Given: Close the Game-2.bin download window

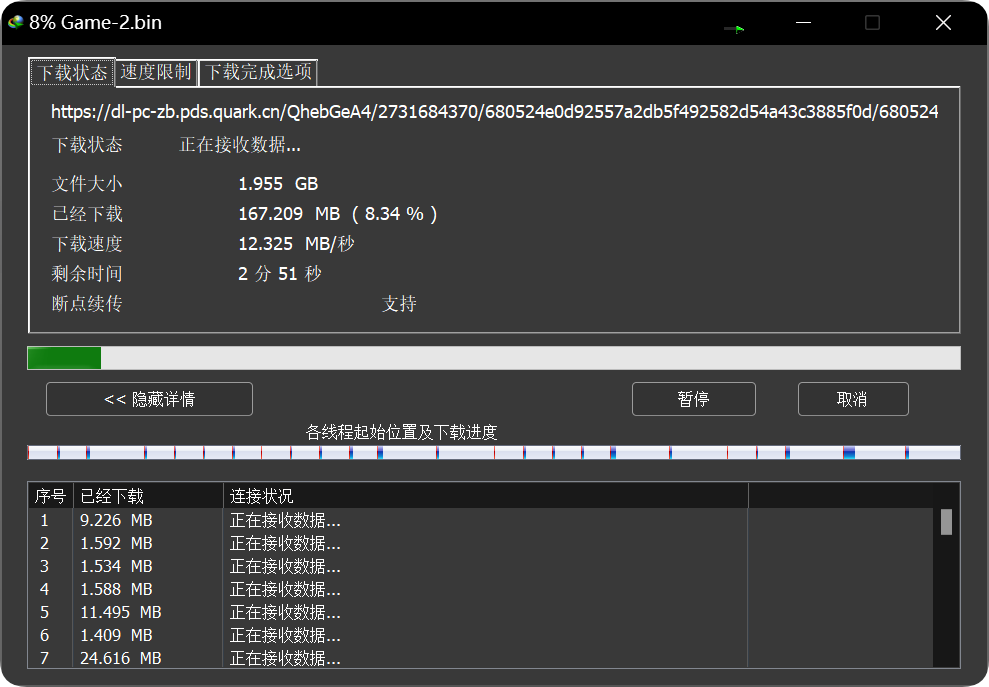Looking at the screenshot, I should (x=943, y=23).
